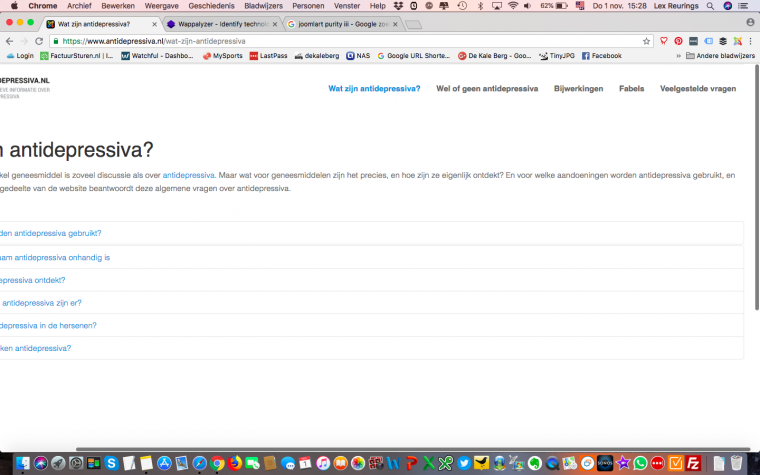760x475 pixels.
Task: Open the FactuurSturen.nl bookmark
Action: pyautogui.click(x=77, y=56)
